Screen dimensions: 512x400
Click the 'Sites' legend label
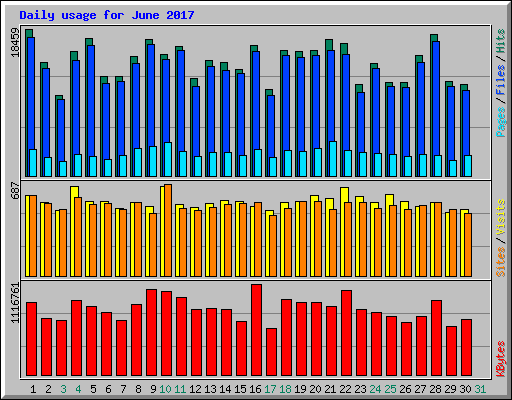[x=501, y=262]
